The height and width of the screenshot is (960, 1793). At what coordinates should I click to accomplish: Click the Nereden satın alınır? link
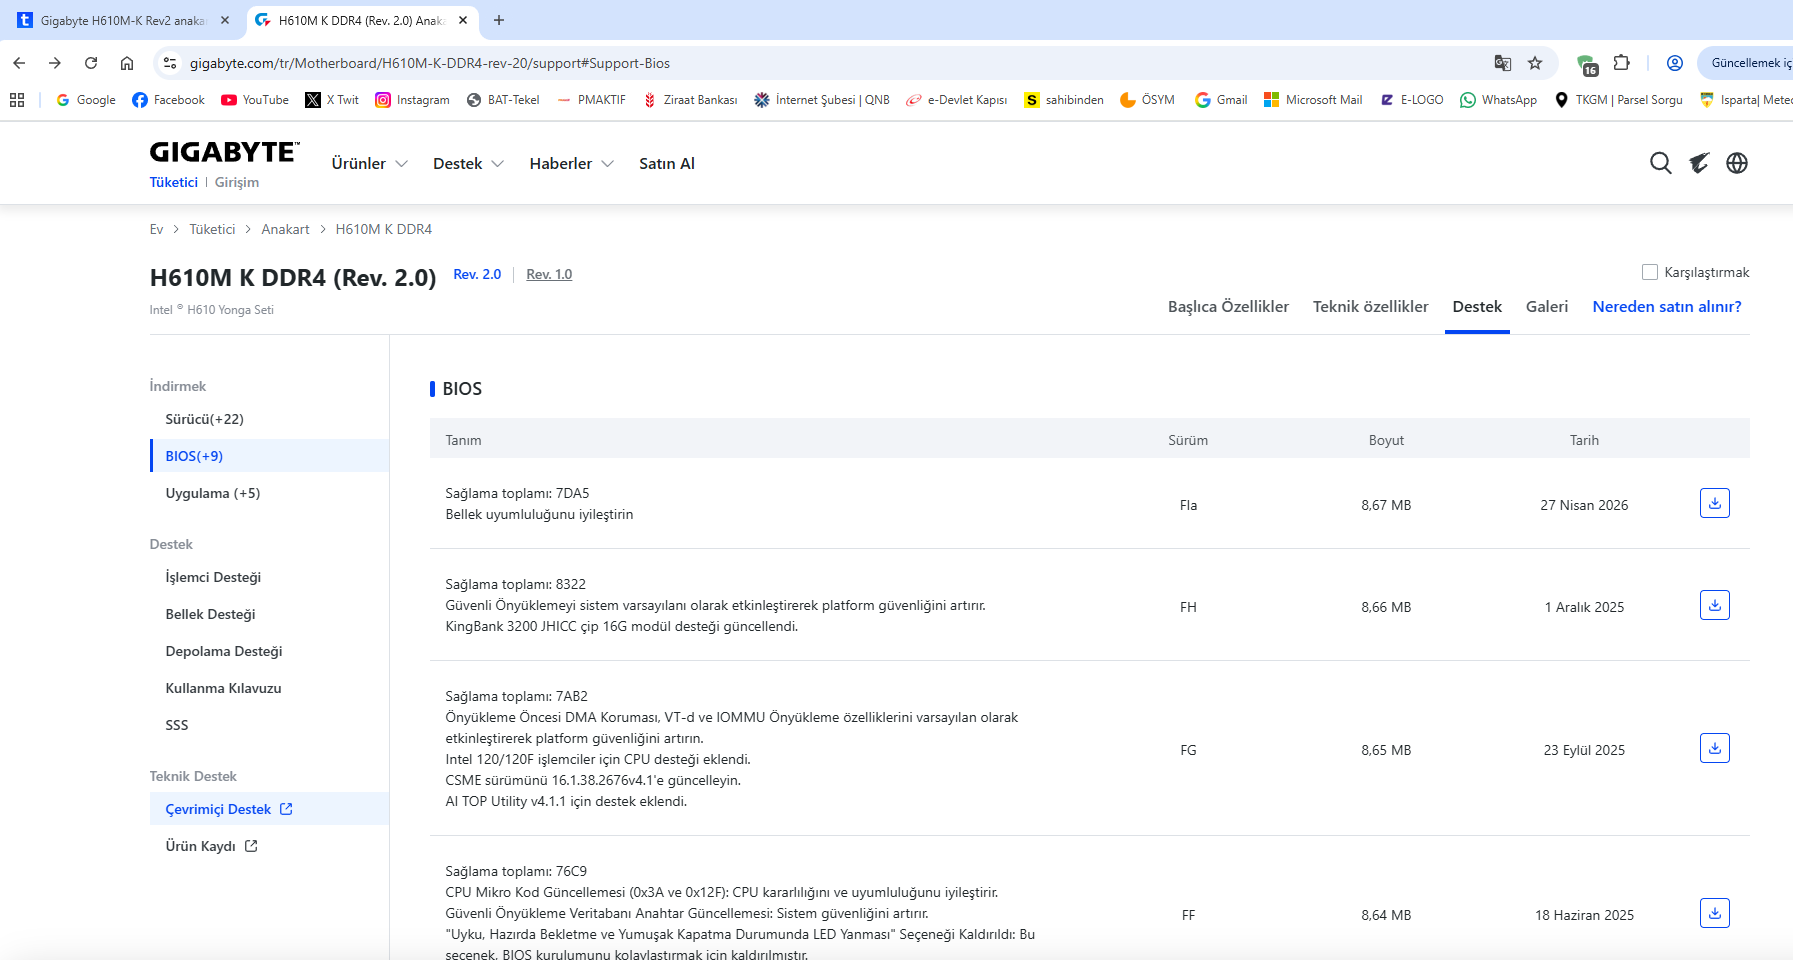pyautogui.click(x=1666, y=307)
